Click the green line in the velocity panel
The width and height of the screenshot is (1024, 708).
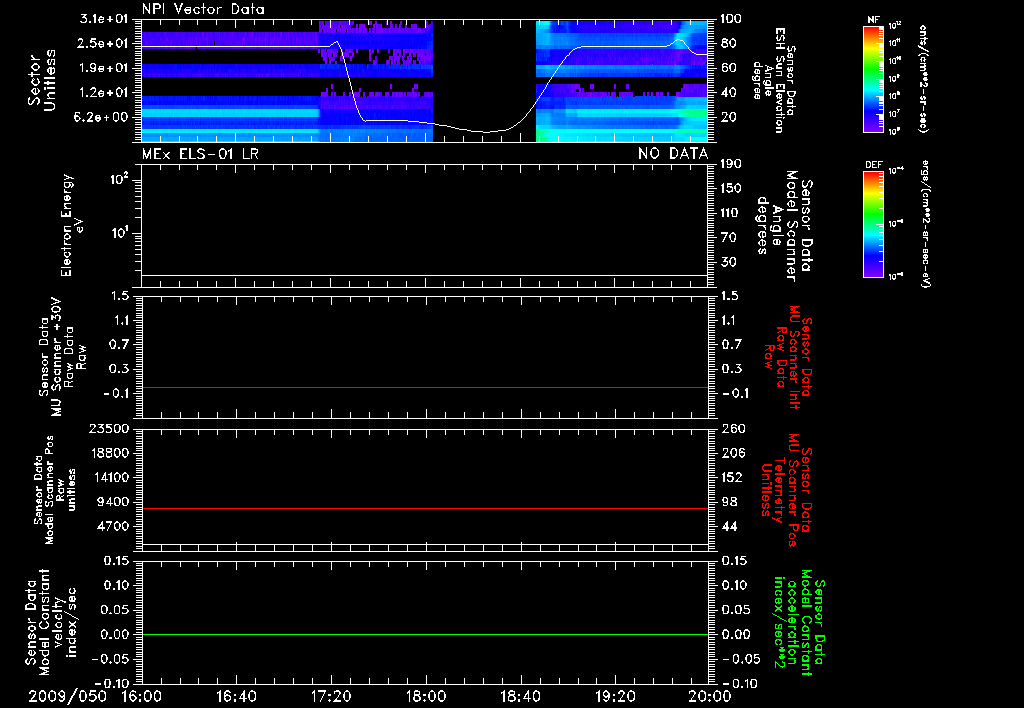point(425,634)
